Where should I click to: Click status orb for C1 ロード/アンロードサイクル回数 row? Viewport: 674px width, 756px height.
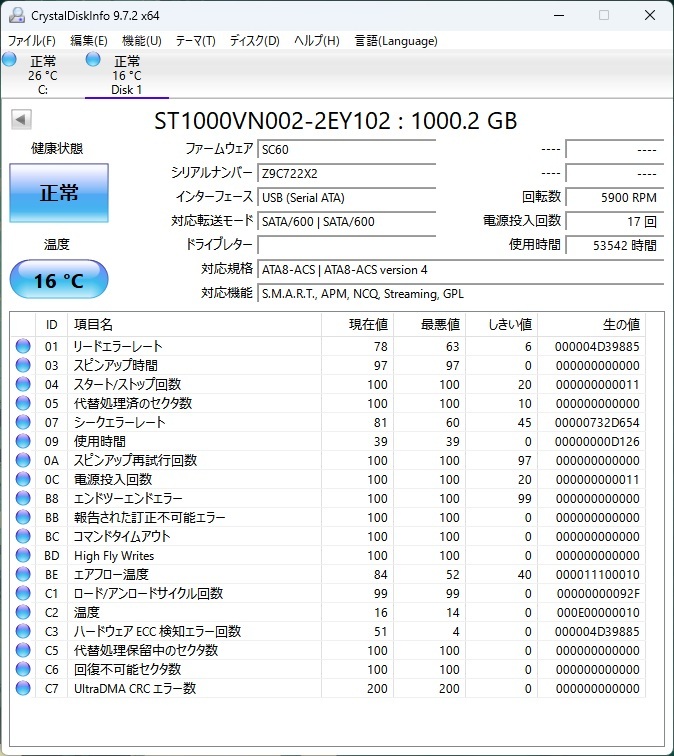23,593
